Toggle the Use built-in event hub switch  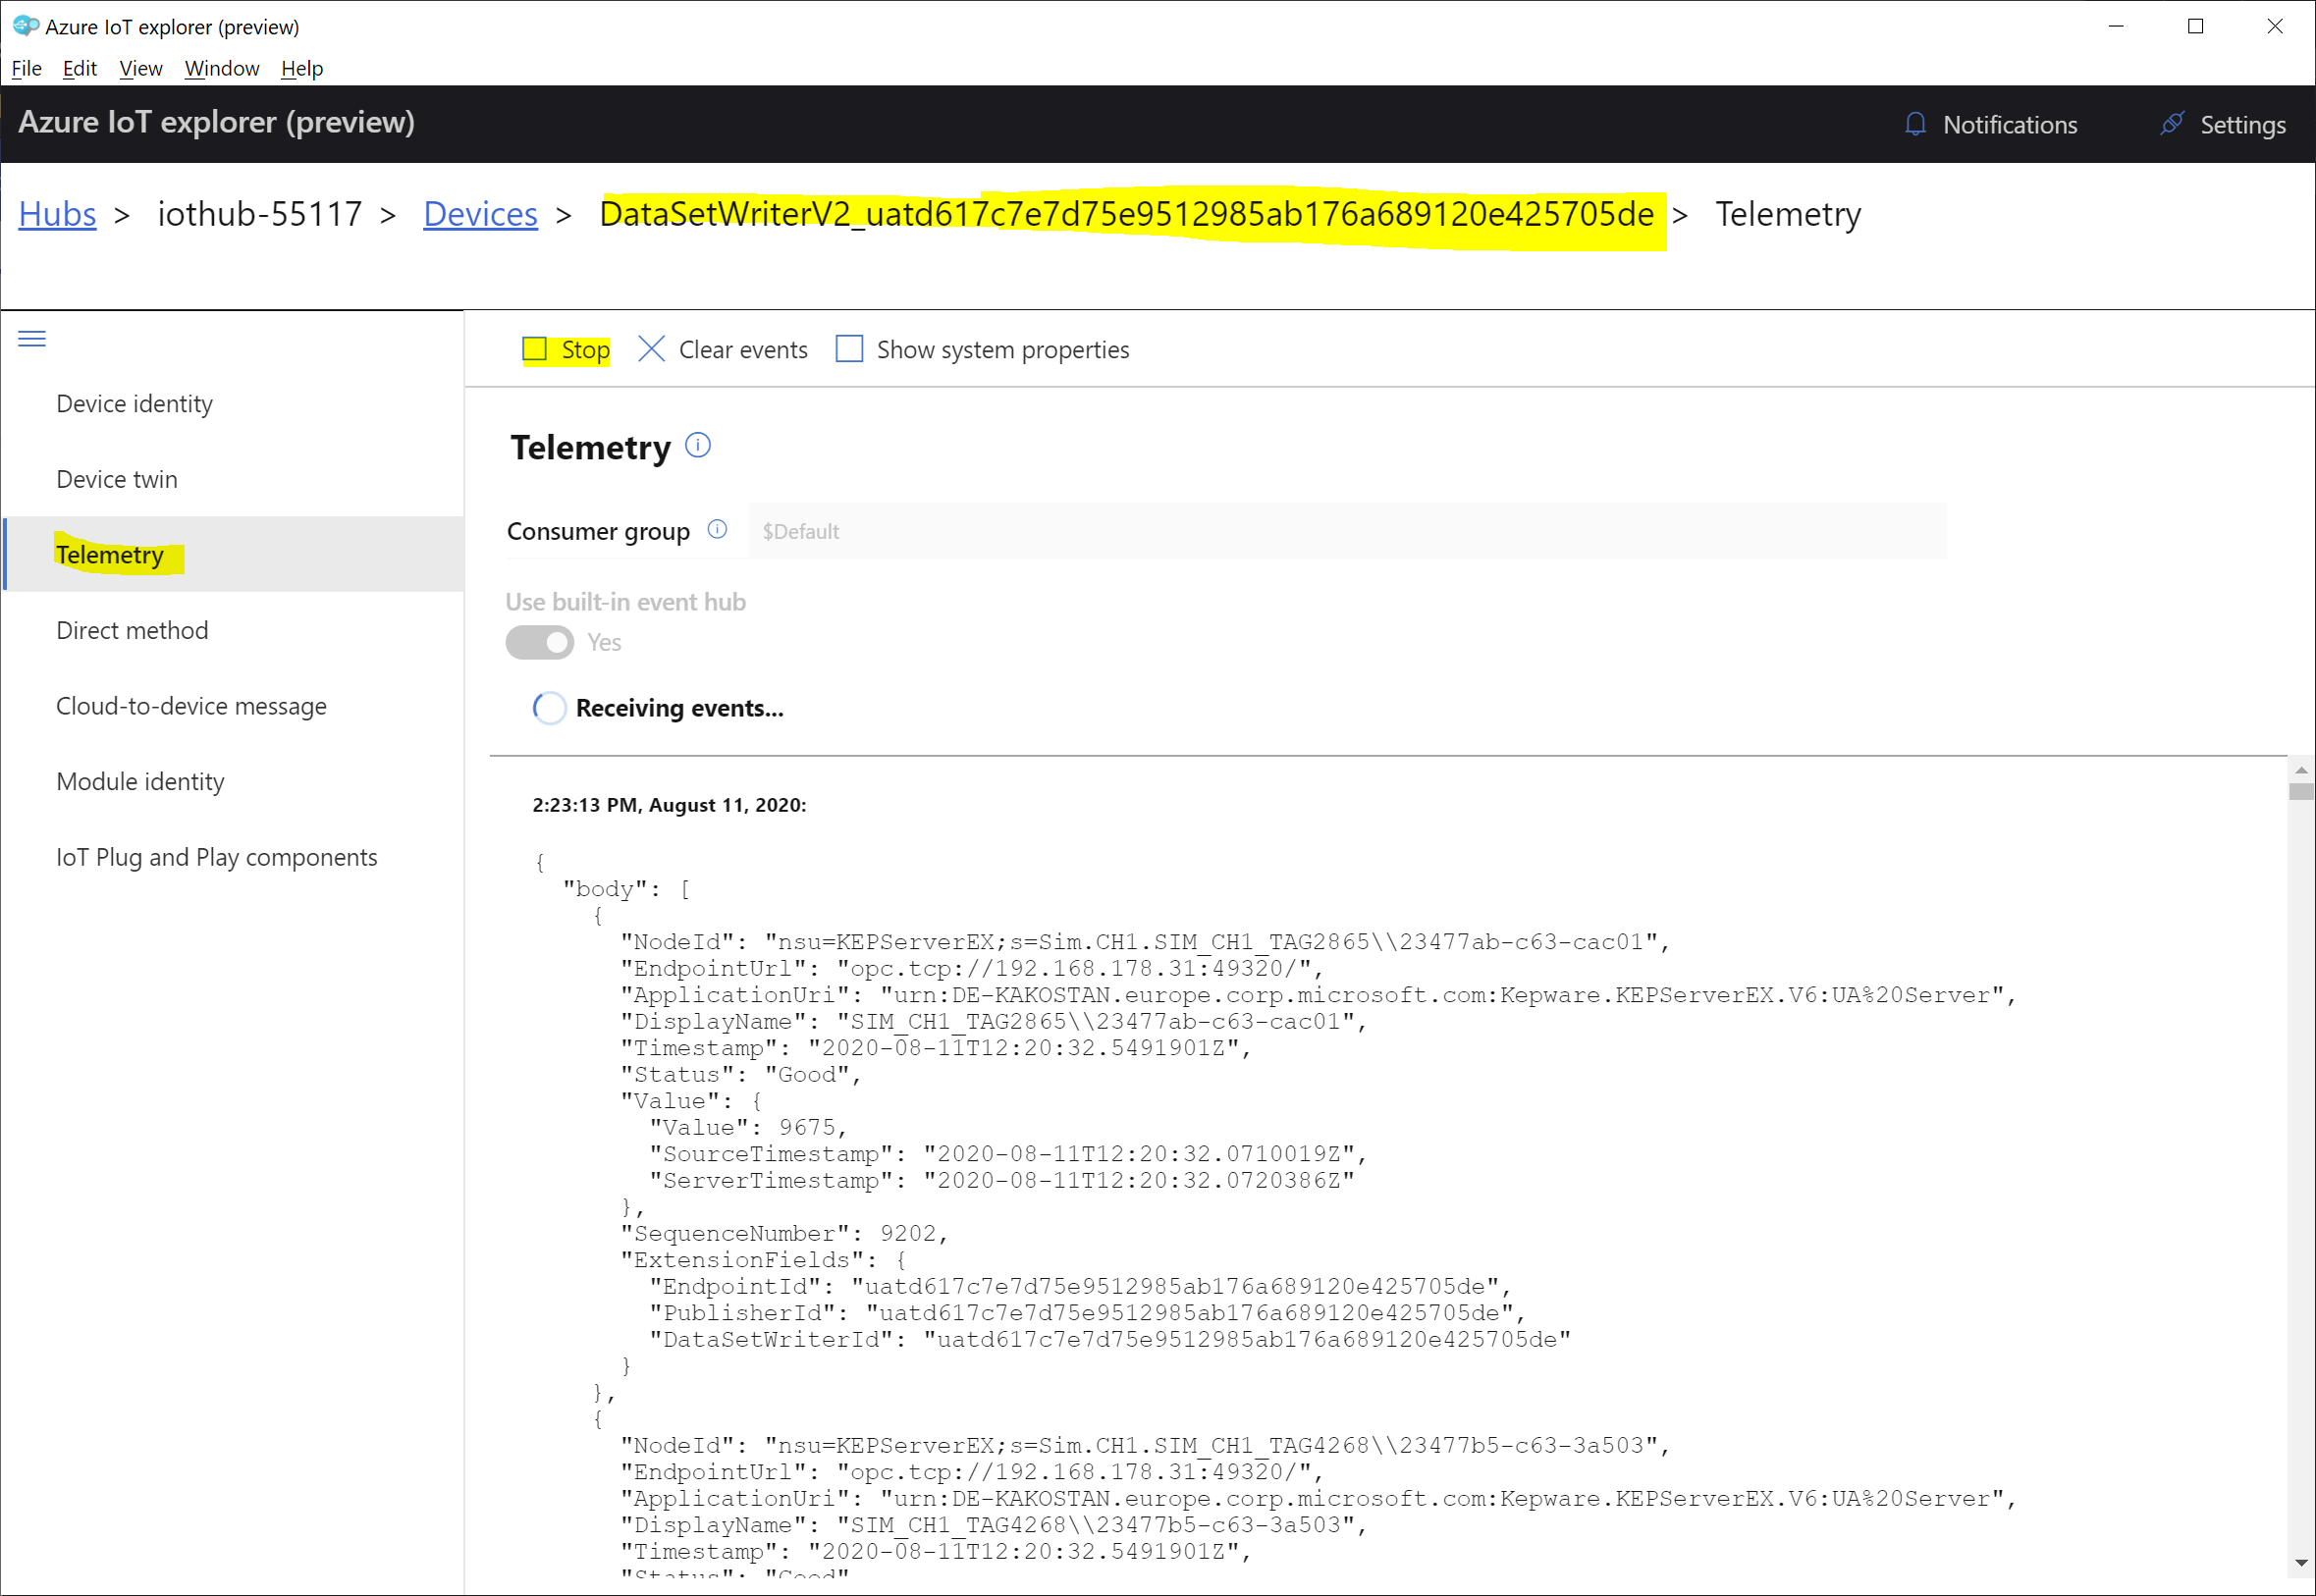540,642
